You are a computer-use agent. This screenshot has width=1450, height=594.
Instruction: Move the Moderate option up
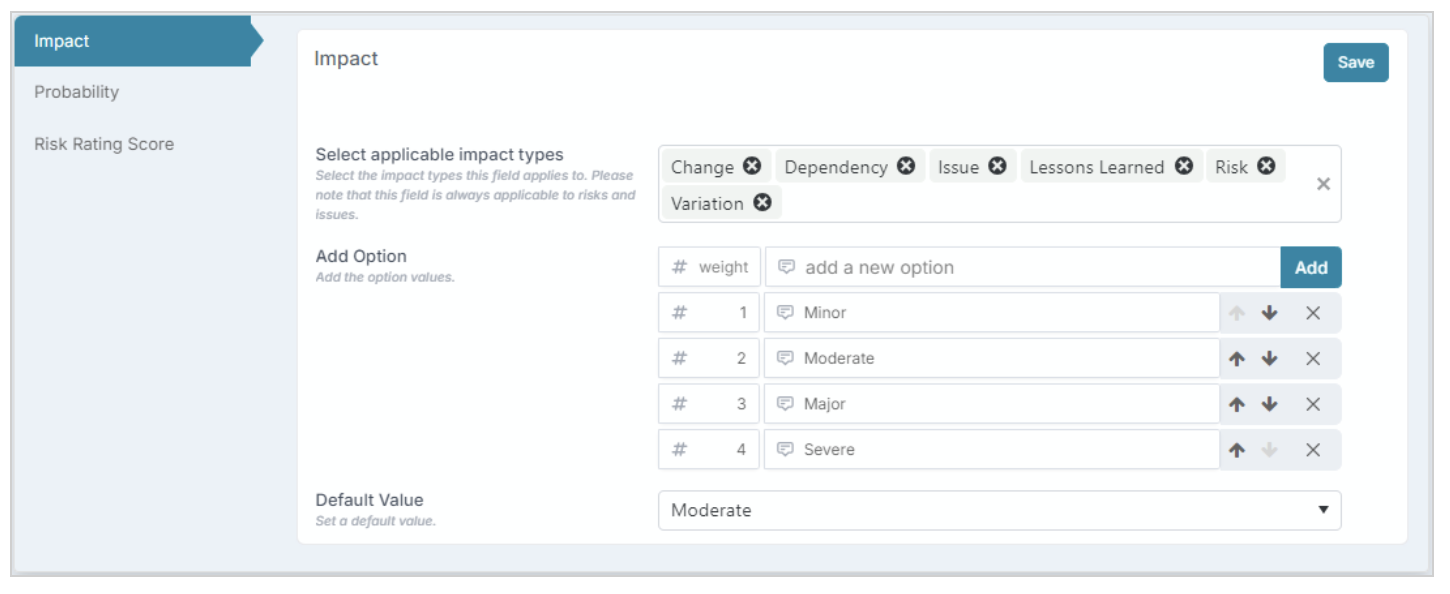coord(1237,359)
